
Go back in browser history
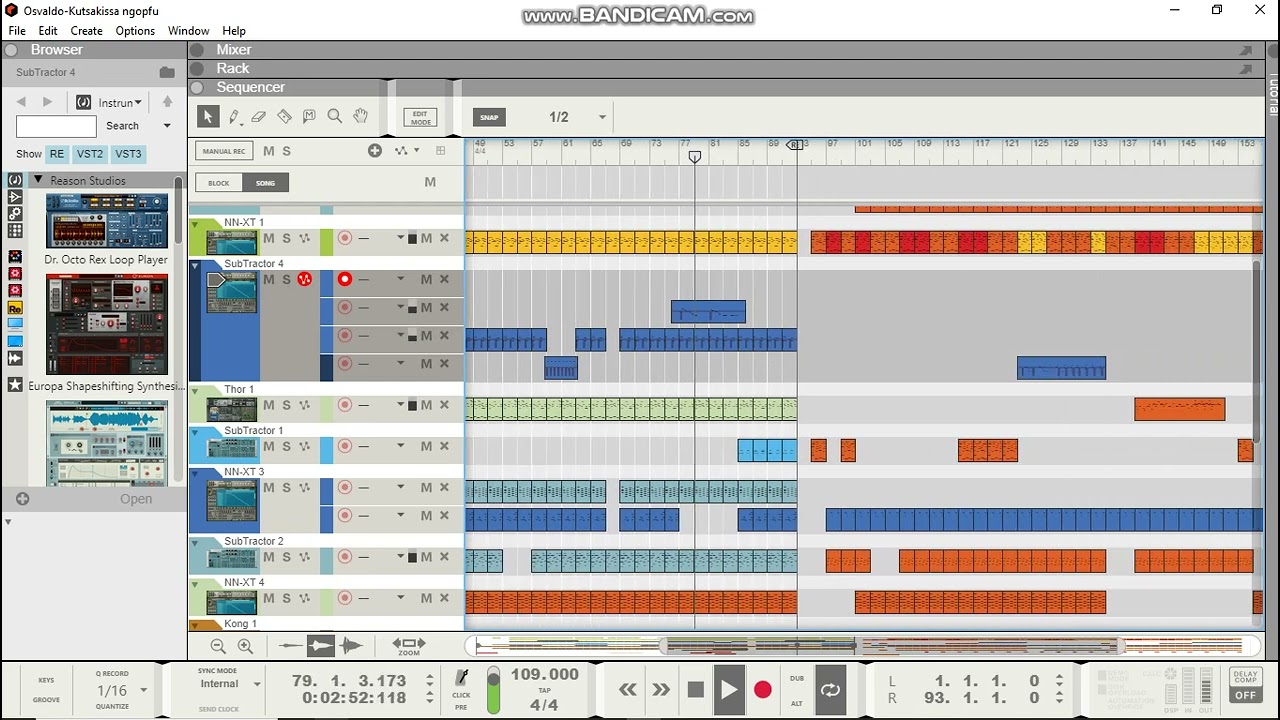coord(21,102)
